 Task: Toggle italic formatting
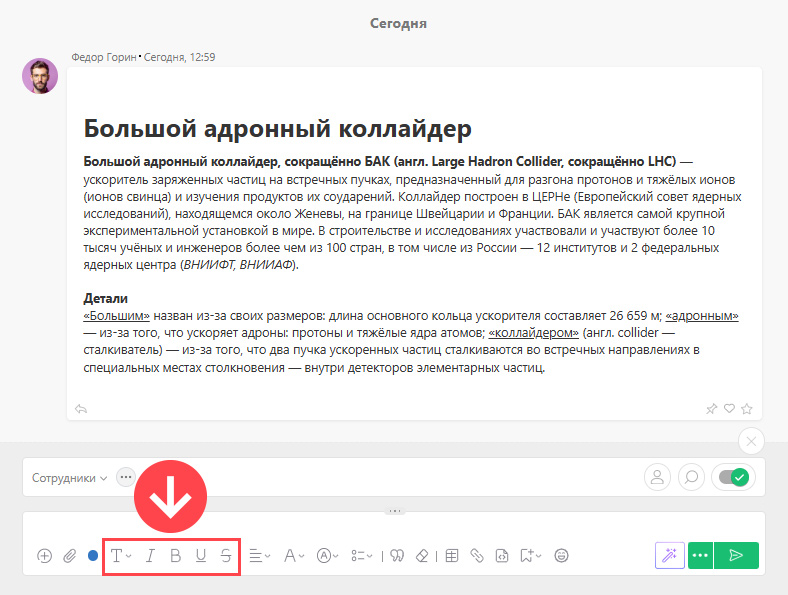150,556
